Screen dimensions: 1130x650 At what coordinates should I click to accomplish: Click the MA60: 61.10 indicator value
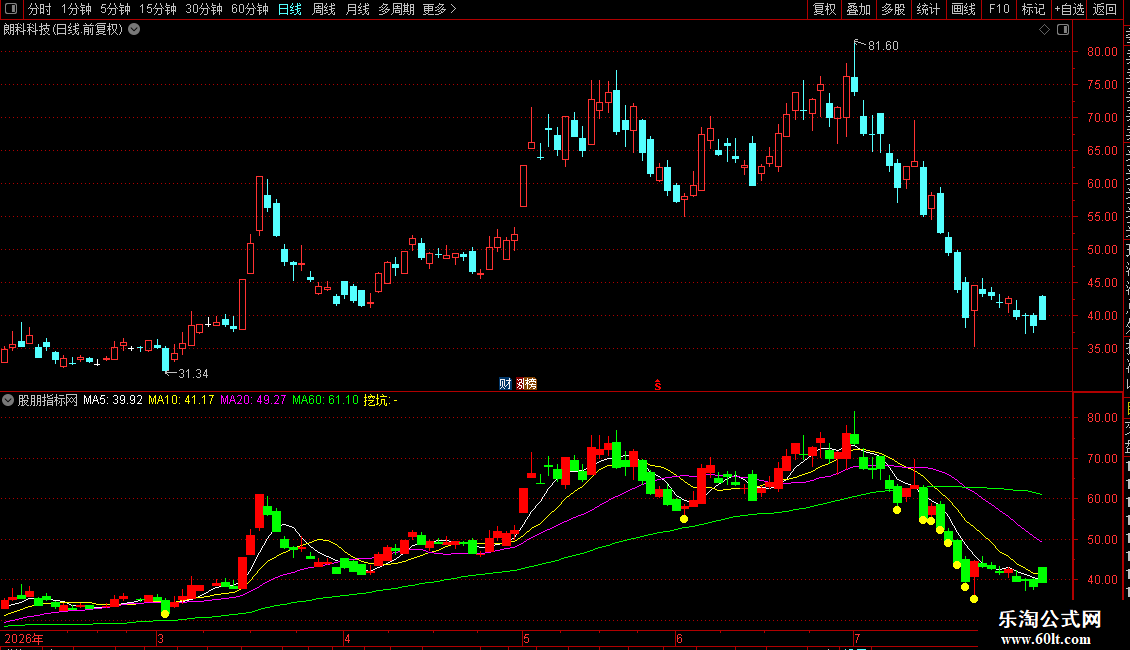(325, 400)
